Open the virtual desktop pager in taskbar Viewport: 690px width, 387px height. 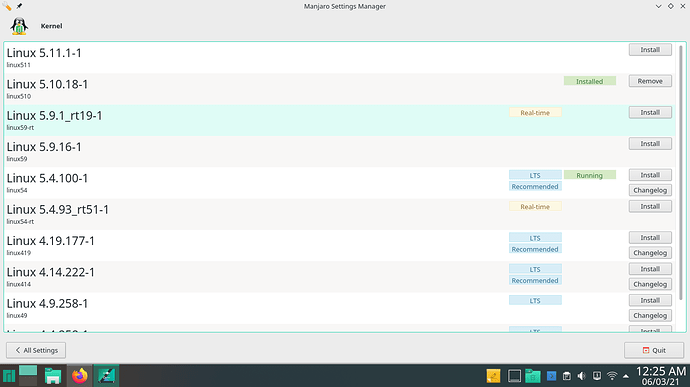click(28, 376)
